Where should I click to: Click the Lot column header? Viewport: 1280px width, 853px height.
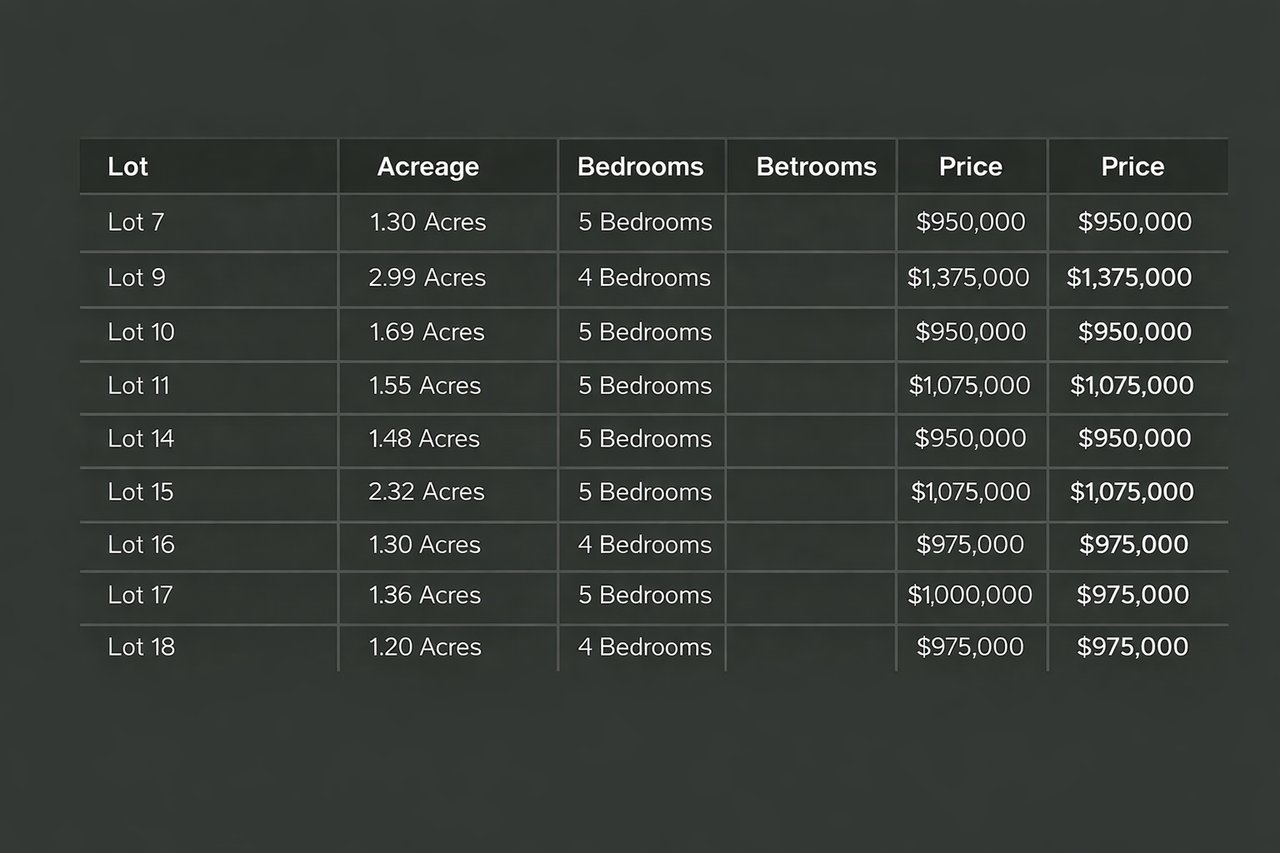[x=128, y=167]
